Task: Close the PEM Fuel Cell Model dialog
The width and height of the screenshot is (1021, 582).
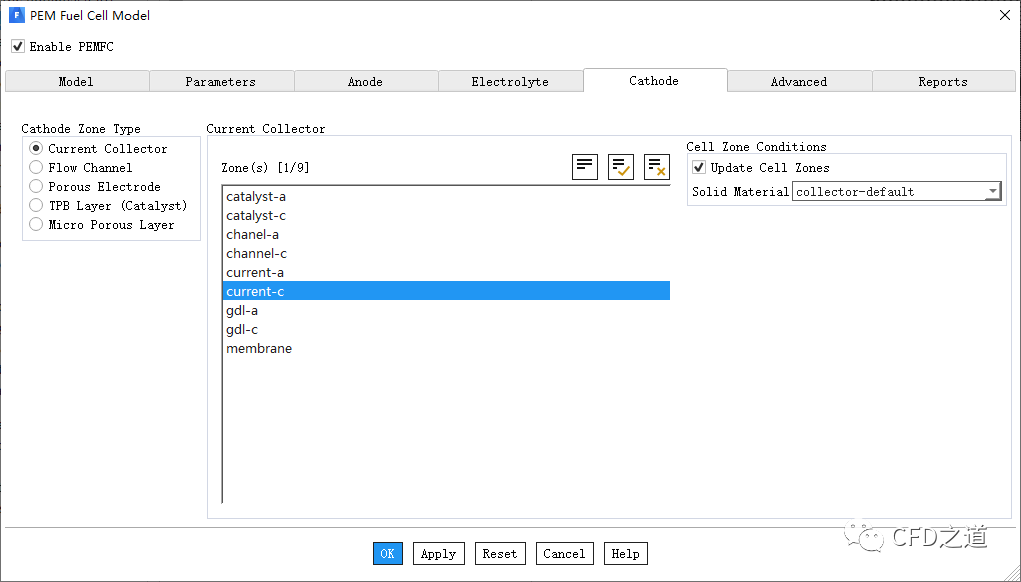Action: tap(1004, 15)
